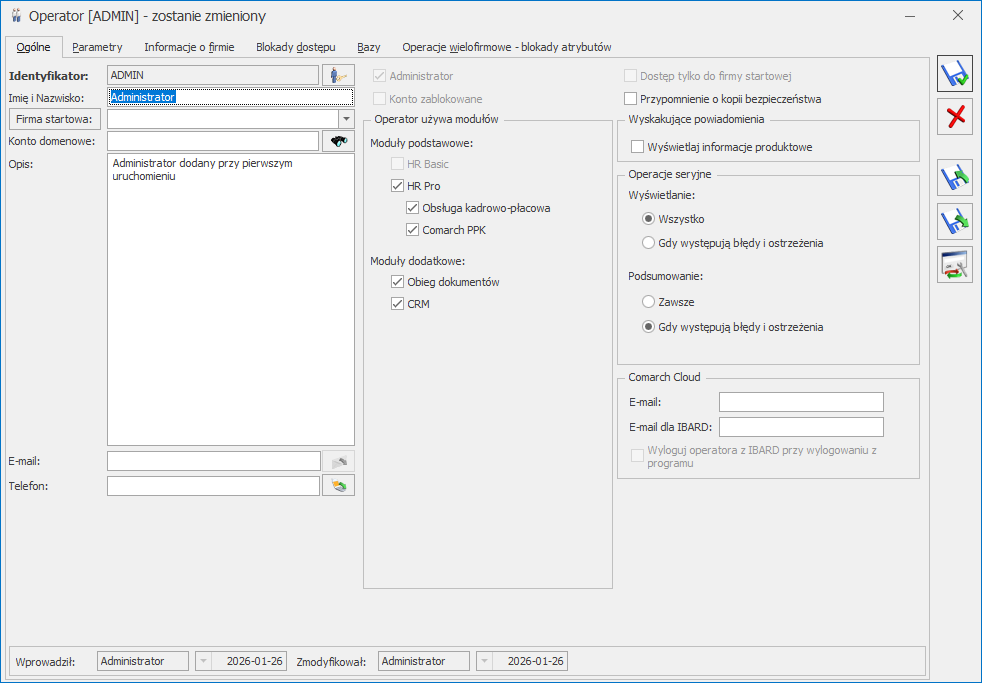Expand the Firma startowa dropdown arrow
This screenshot has width=982, height=683.
345,119
